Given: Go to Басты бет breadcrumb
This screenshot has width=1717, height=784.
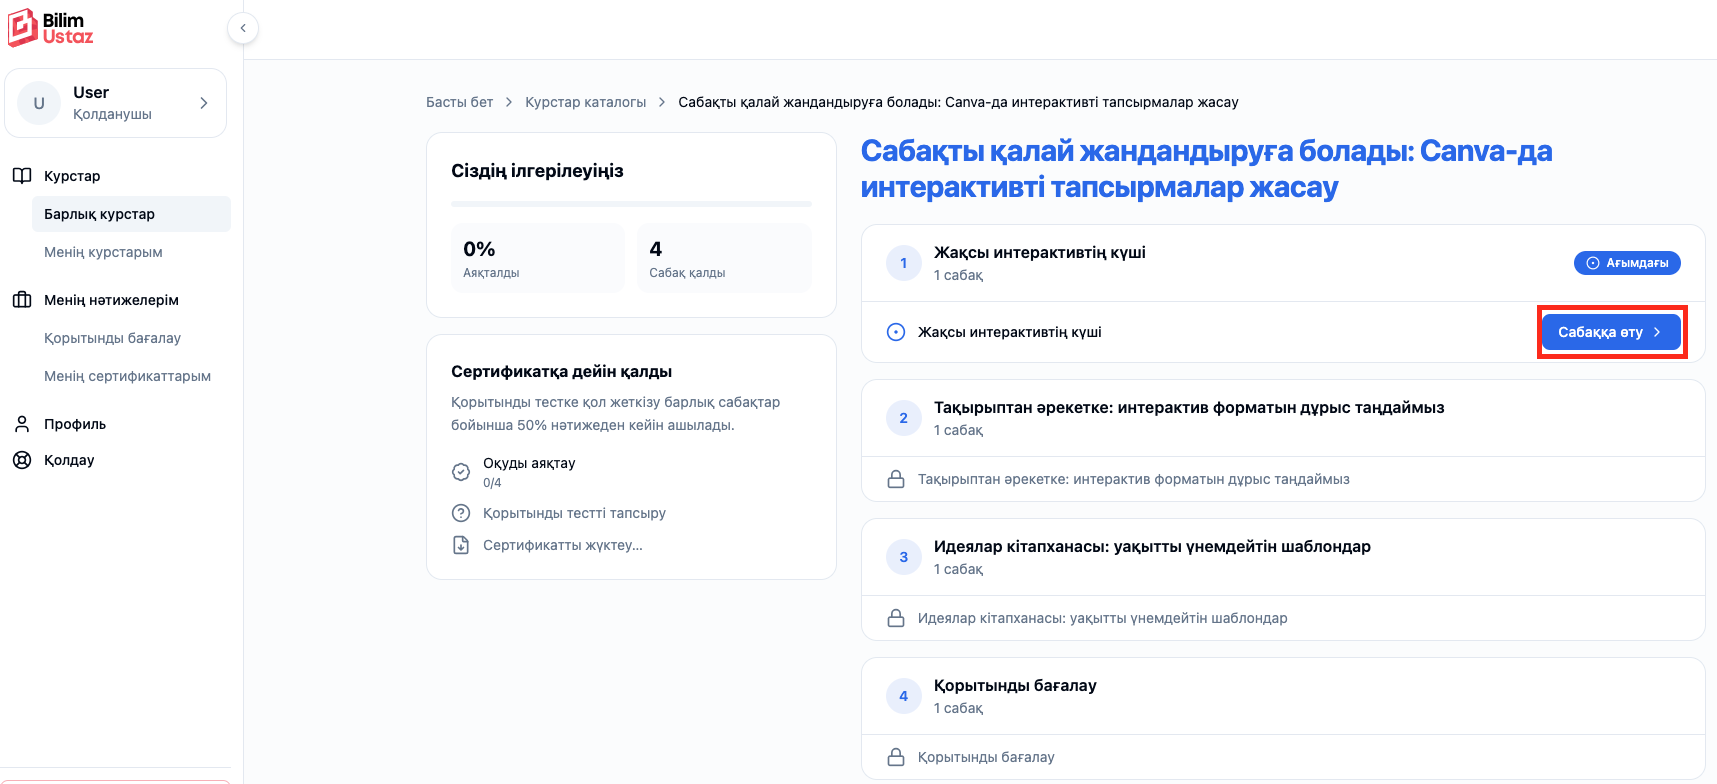Looking at the screenshot, I should point(459,102).
